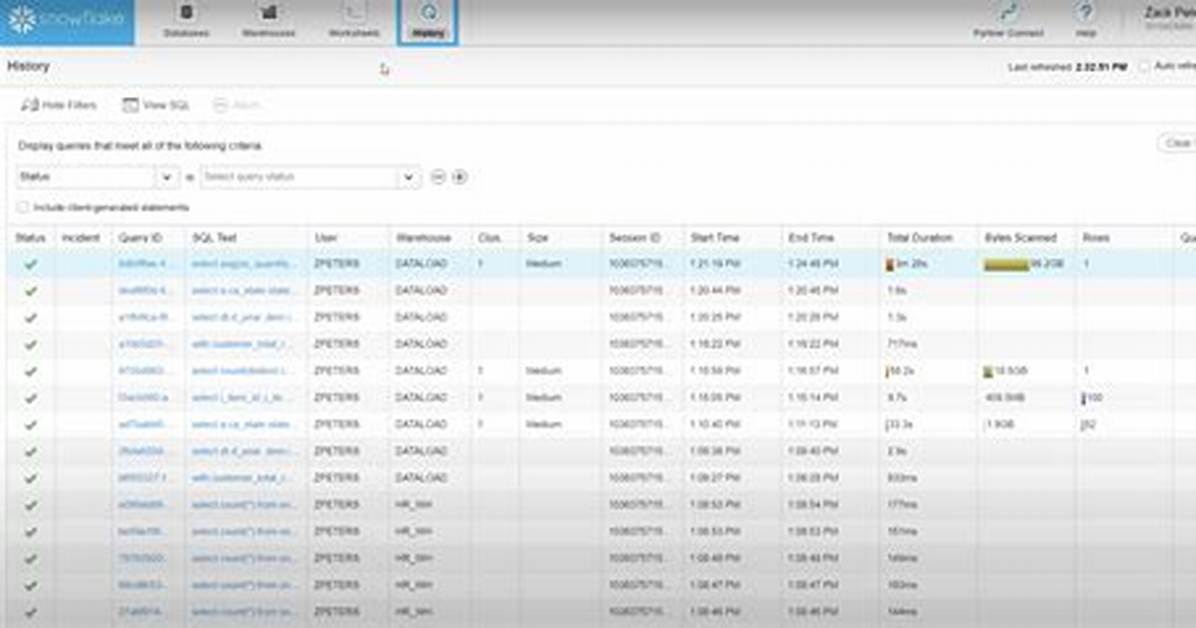
Task: Sort by the Status column header
Action: (x=31, y=238)
